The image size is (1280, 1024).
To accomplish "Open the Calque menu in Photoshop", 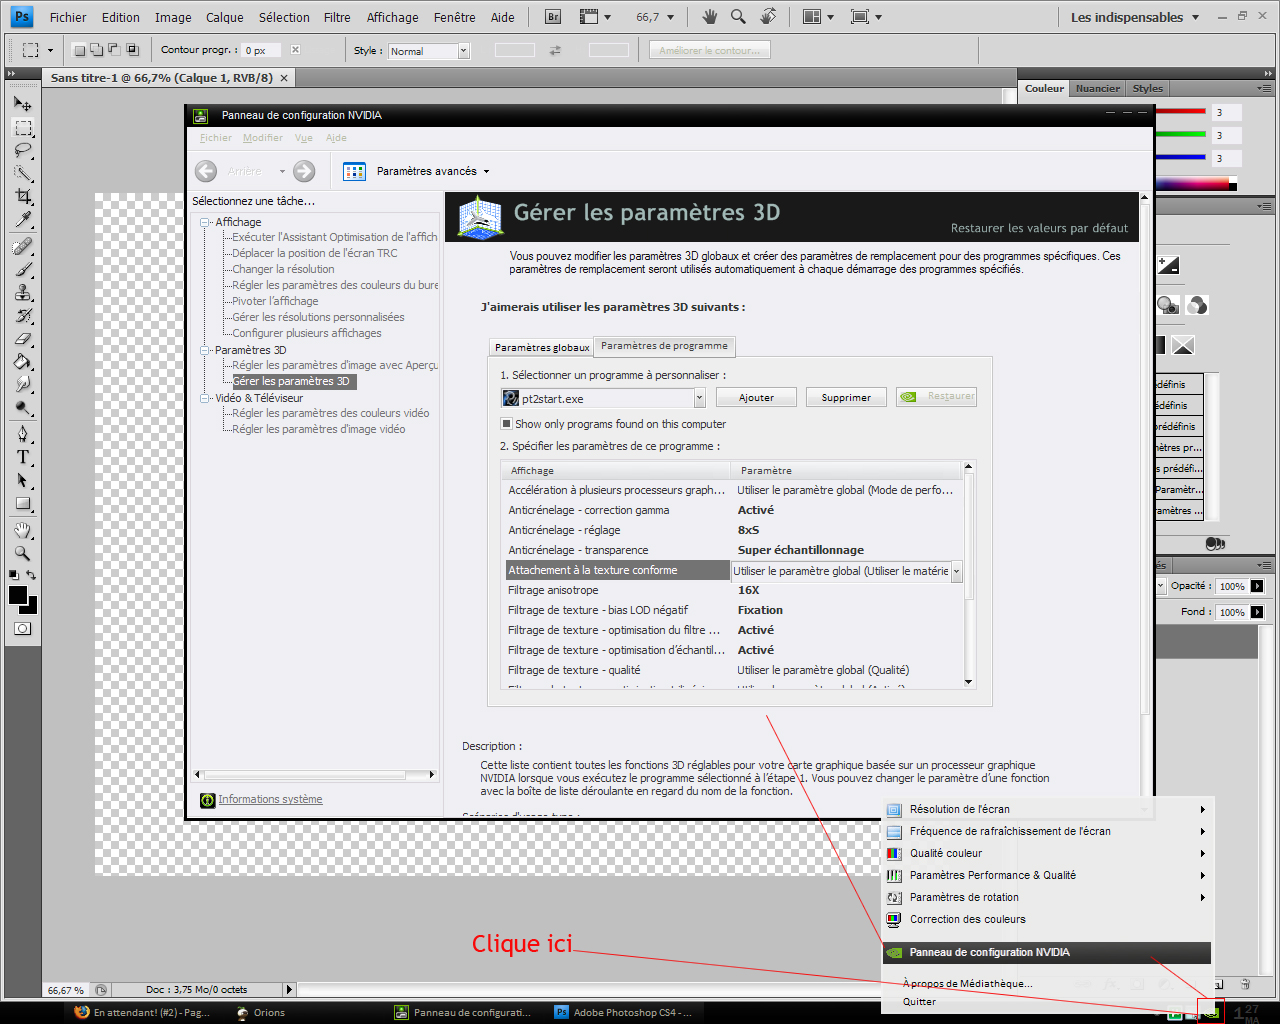I will pos(224,17).
